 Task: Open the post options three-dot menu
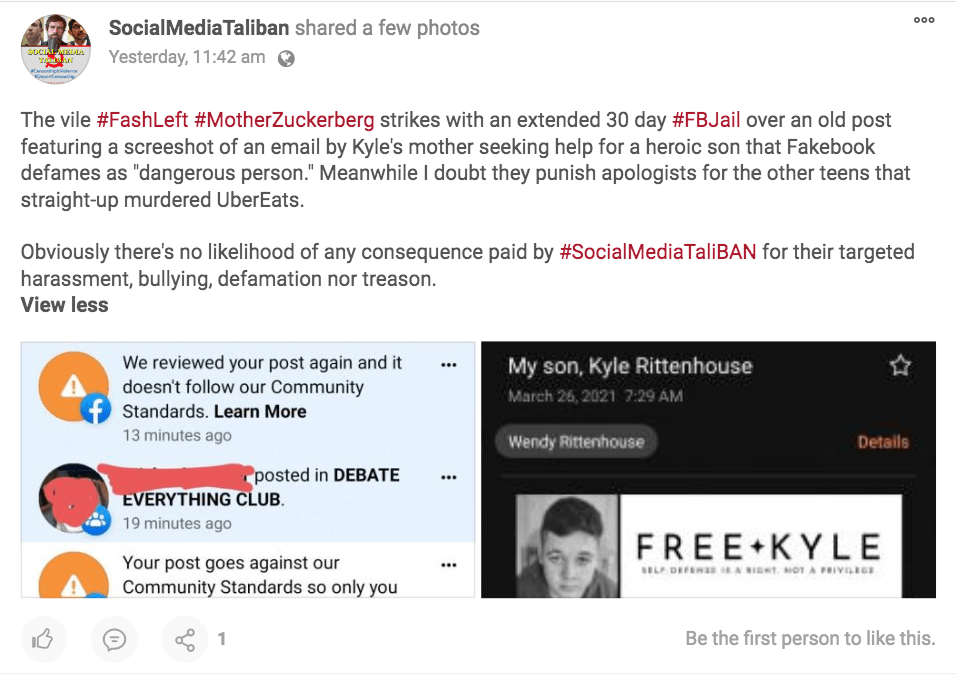coord(924,20)
